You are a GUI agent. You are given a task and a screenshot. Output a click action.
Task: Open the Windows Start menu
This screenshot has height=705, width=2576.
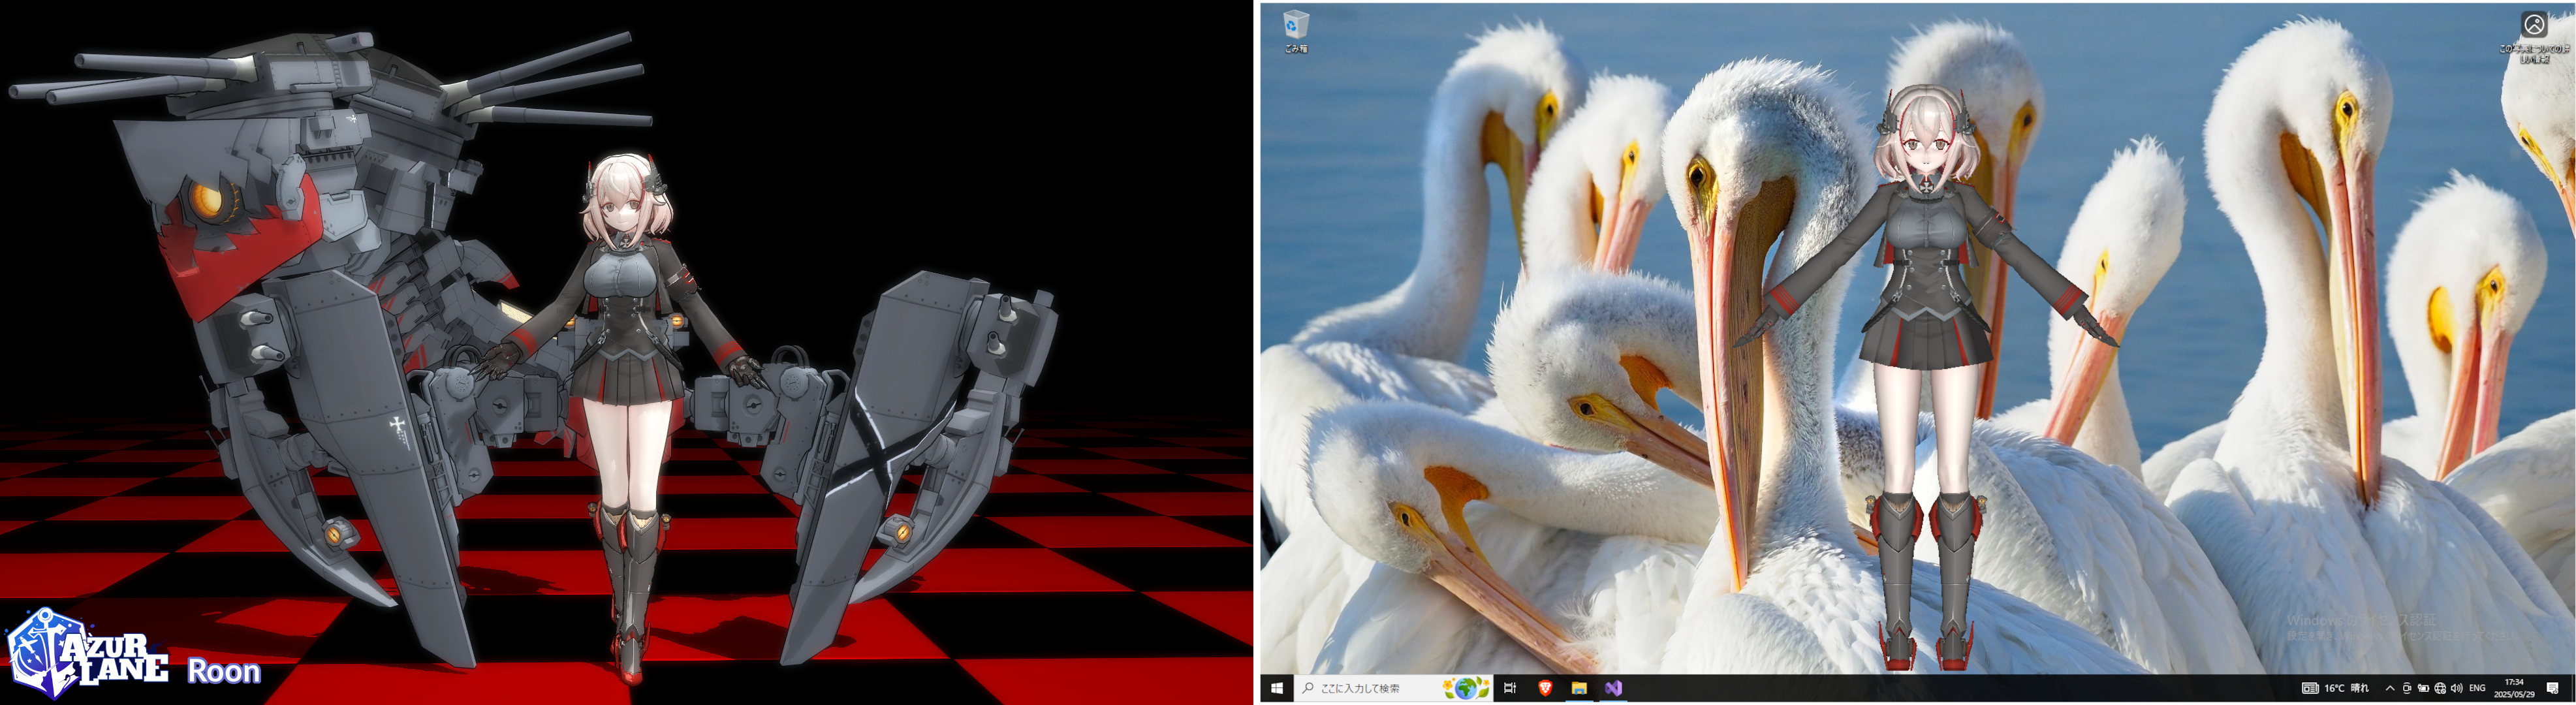[x=1277, y=688]
